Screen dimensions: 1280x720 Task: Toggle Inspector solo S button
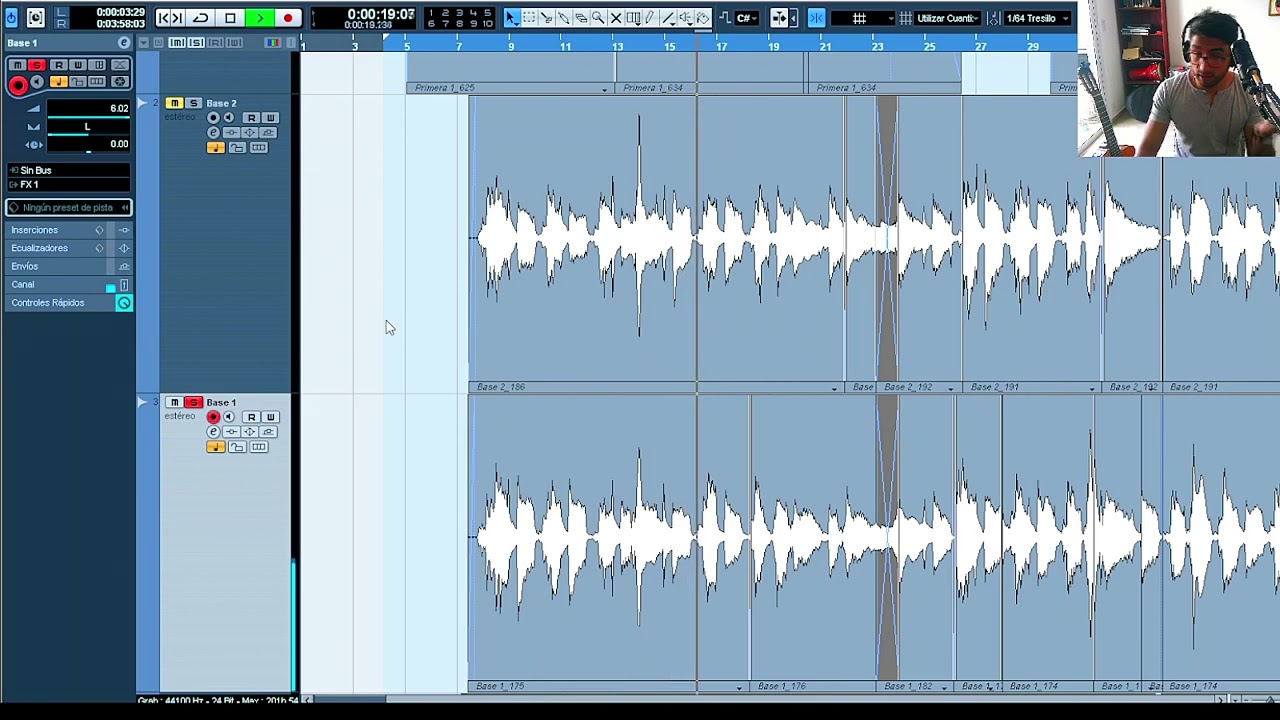(x=37, y=65)
